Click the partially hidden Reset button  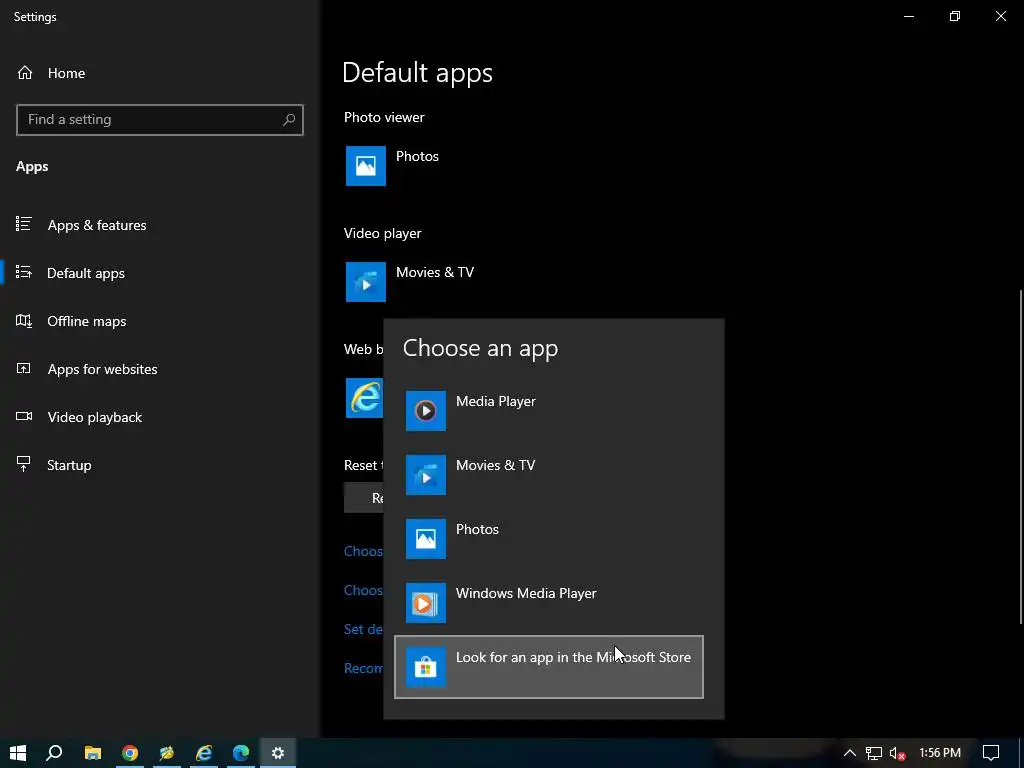(364, 498)
